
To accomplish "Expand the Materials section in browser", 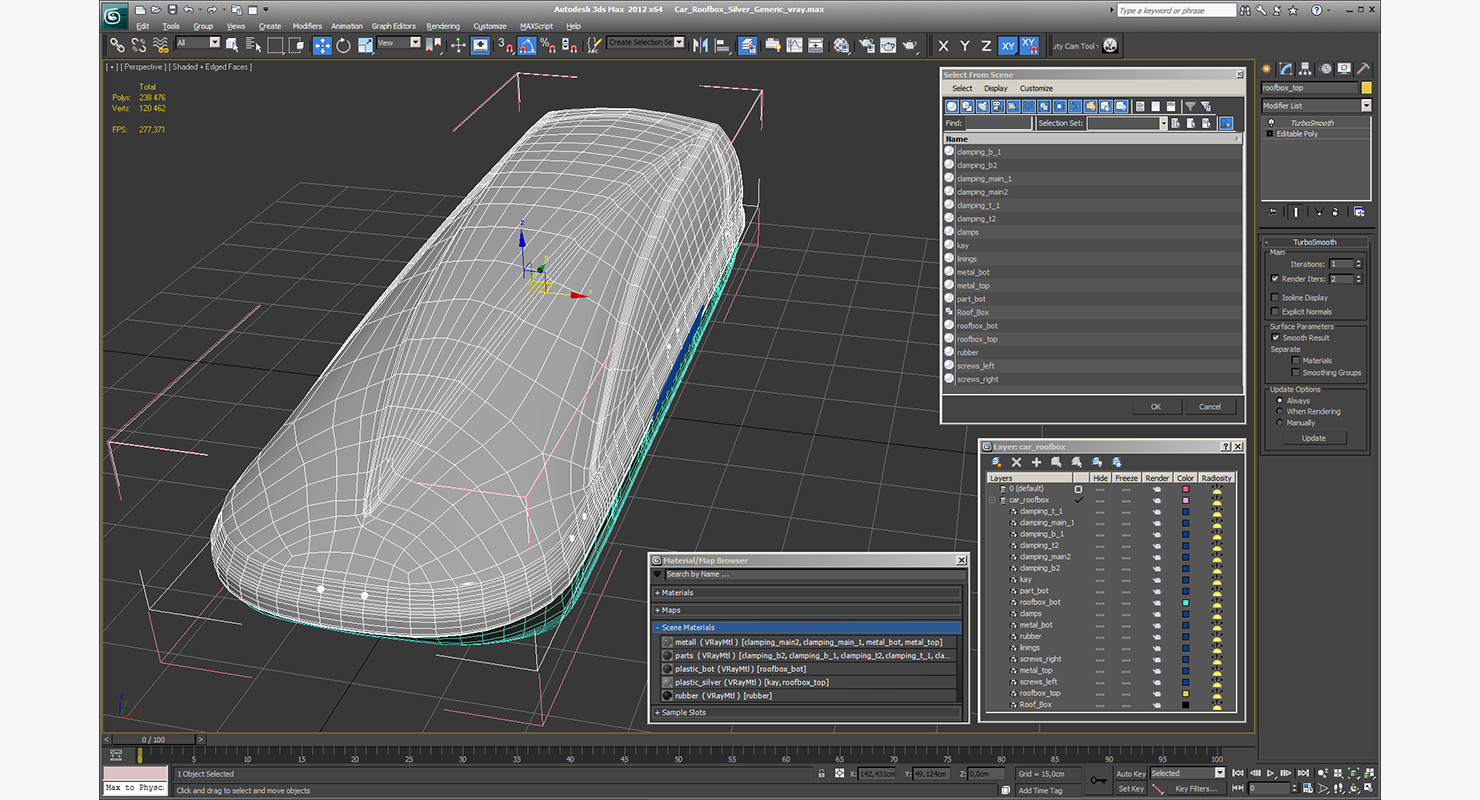I will tap(807, 593).
